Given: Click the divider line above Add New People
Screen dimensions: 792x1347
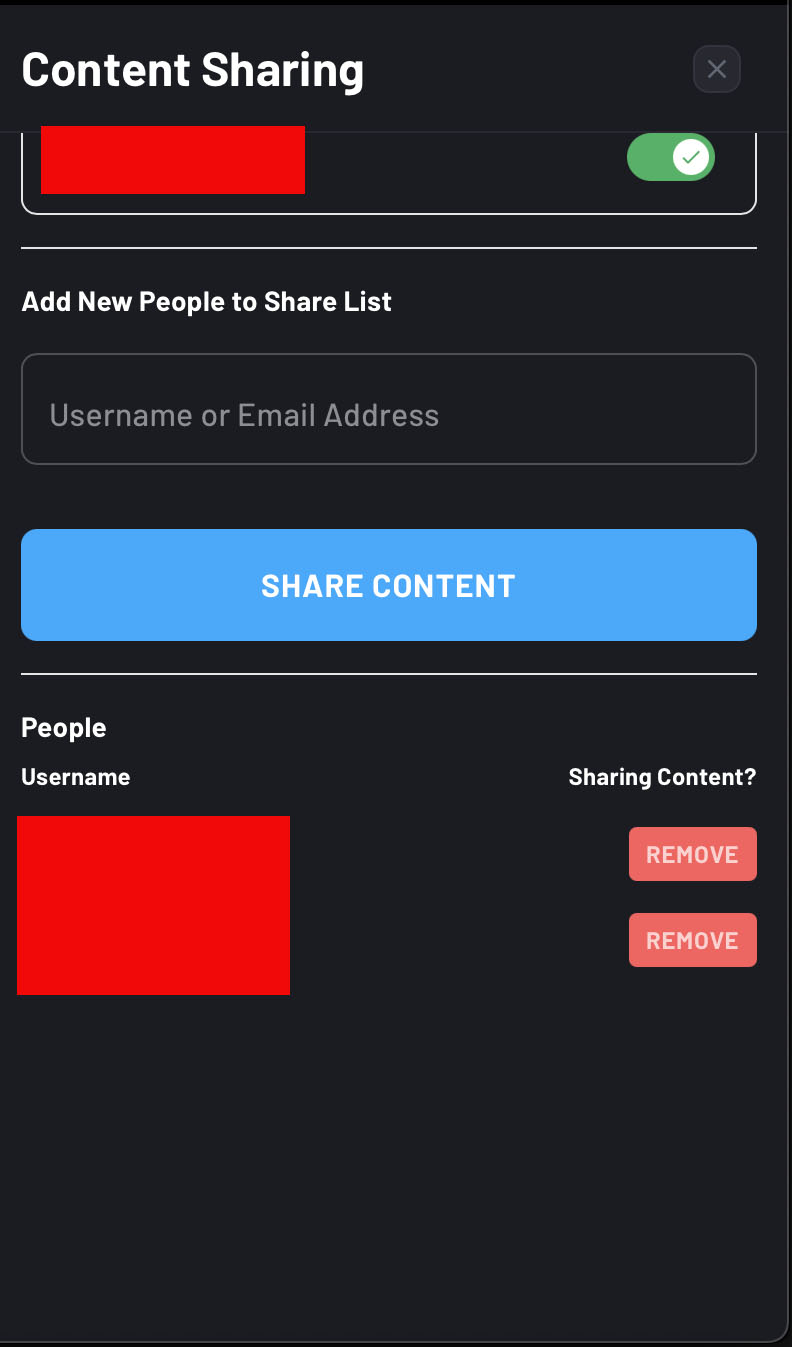Looking at the screenshot, I should tap(389, 247).
